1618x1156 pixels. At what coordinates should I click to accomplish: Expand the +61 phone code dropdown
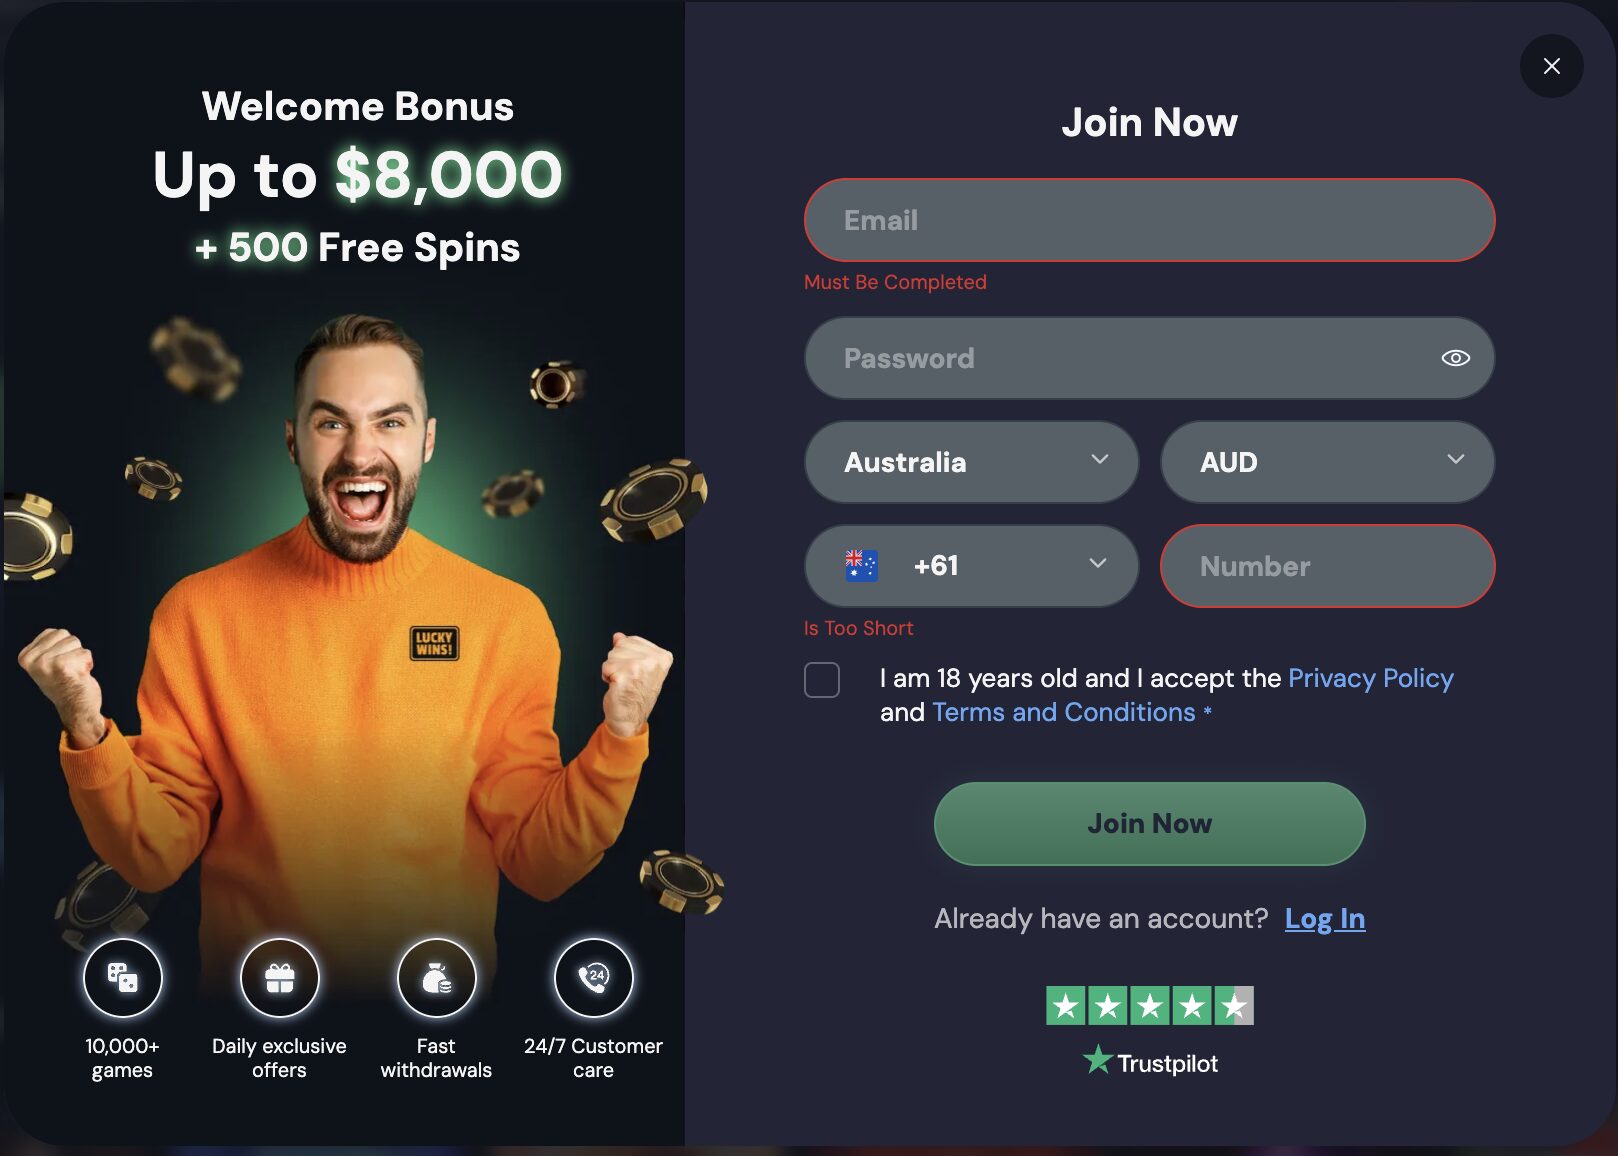click(x=971, y=566)
